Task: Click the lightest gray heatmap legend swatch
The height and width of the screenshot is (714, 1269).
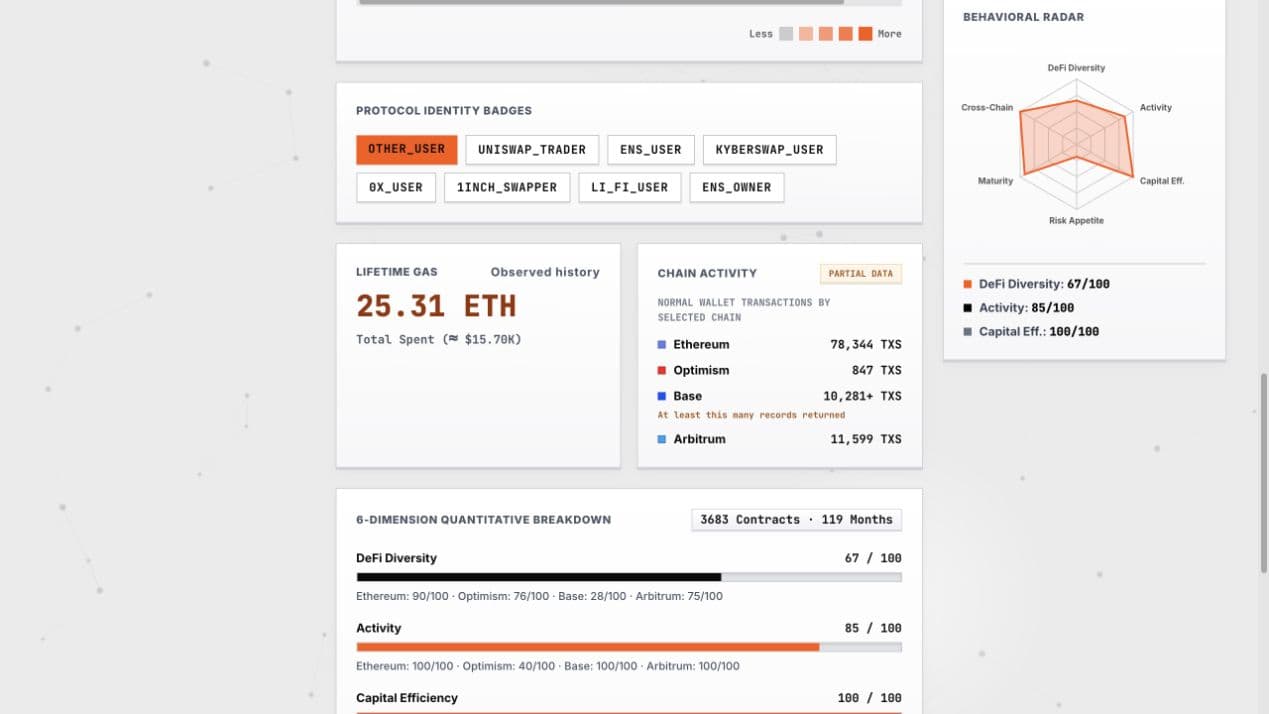Action: click(786, 34)
